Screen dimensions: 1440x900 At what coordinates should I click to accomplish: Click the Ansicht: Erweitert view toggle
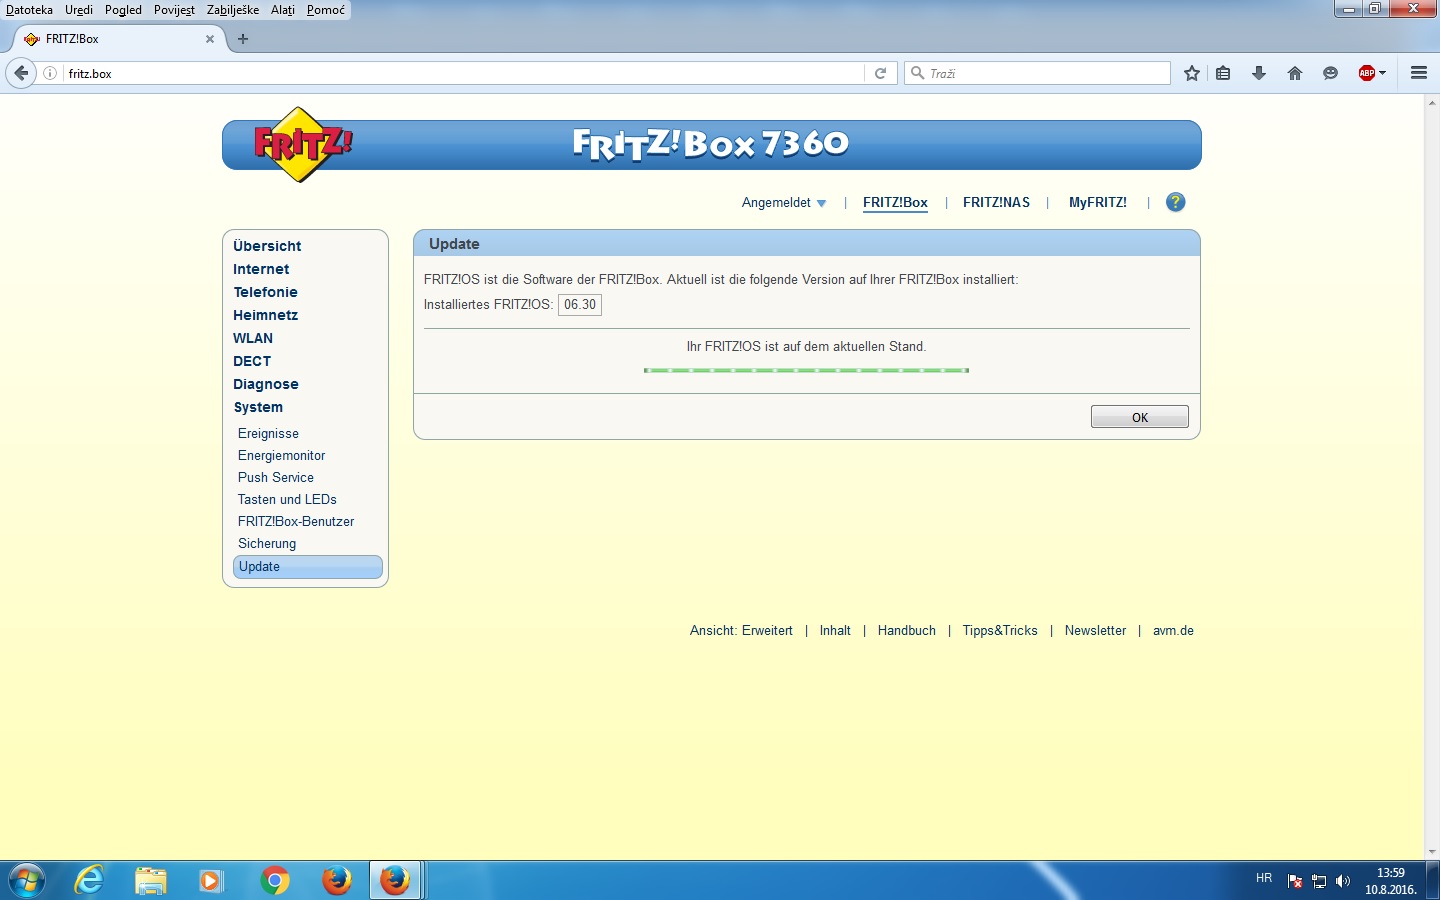[741, 631]
